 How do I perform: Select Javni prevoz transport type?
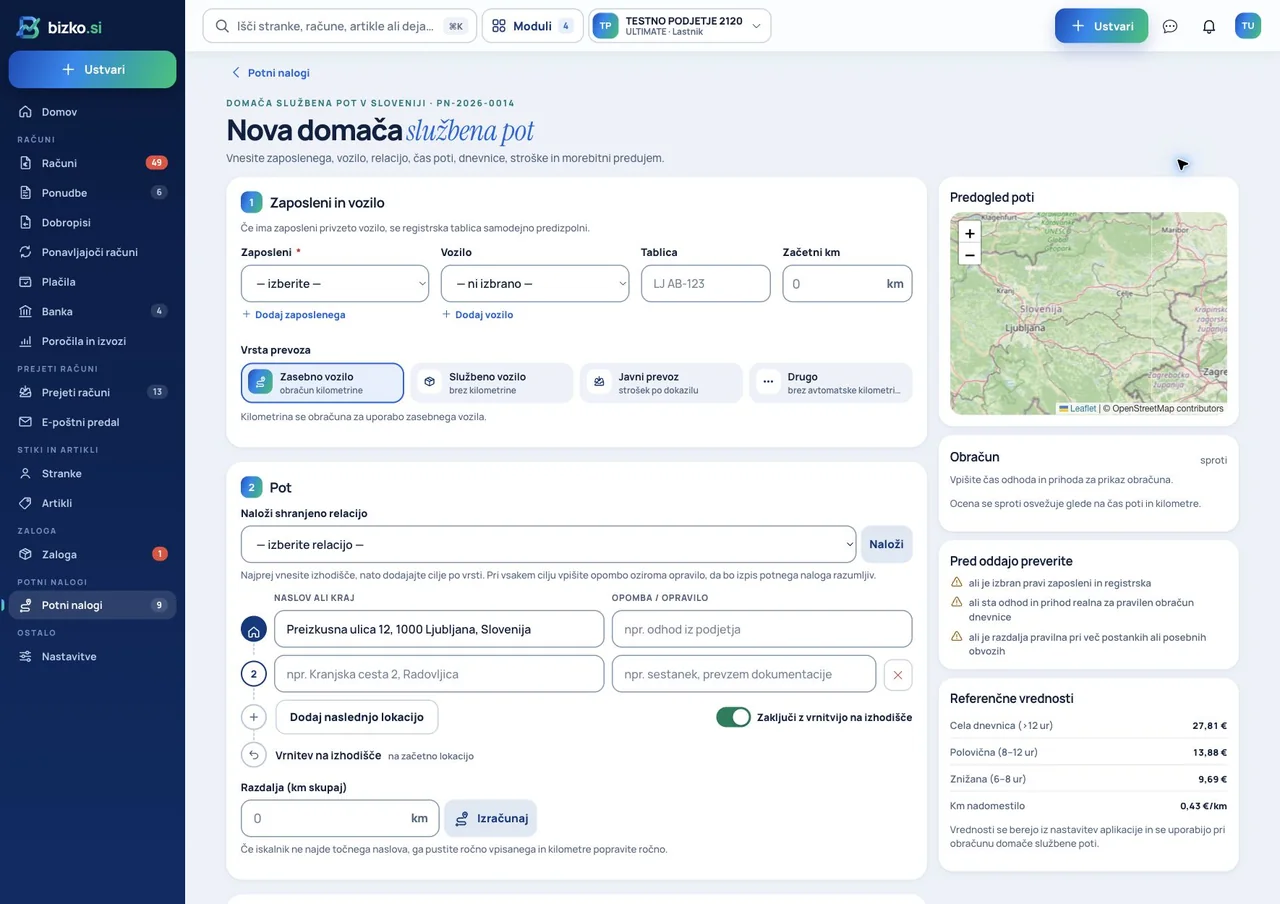coord(661,383)
